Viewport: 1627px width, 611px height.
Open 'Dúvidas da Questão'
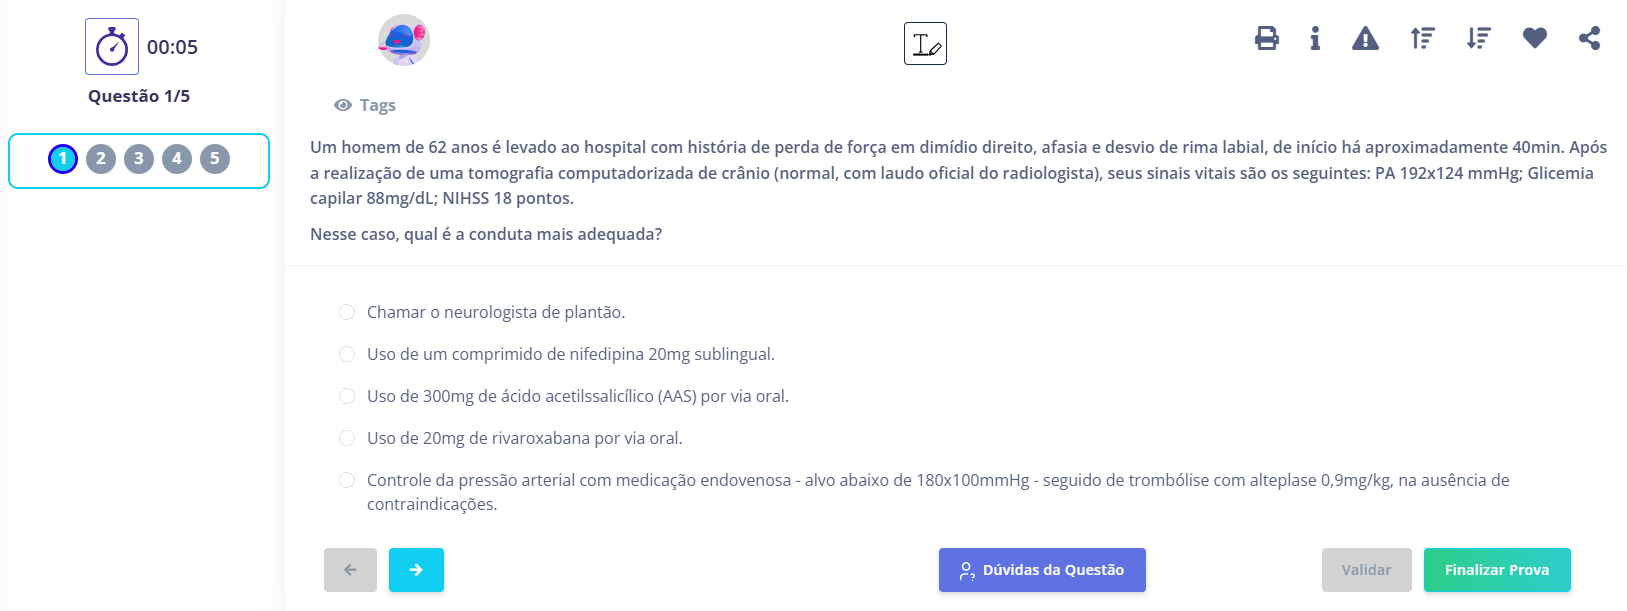click(x=1042, y=569)
